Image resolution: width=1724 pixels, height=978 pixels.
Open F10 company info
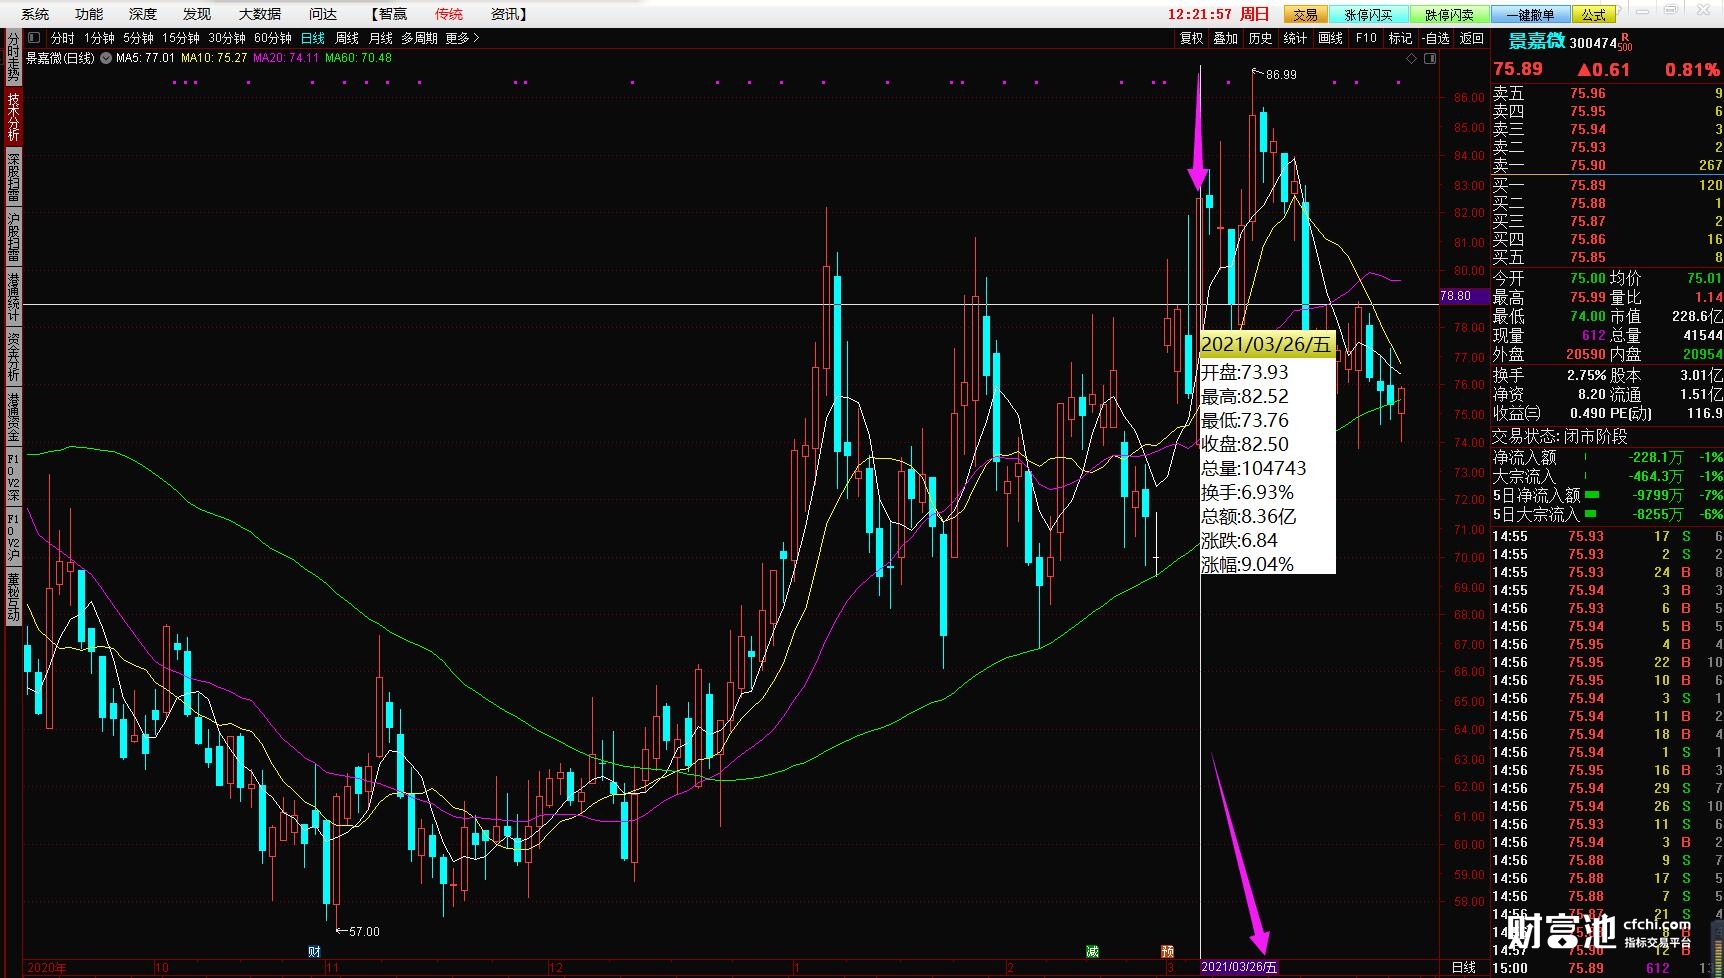[1366, 38]
